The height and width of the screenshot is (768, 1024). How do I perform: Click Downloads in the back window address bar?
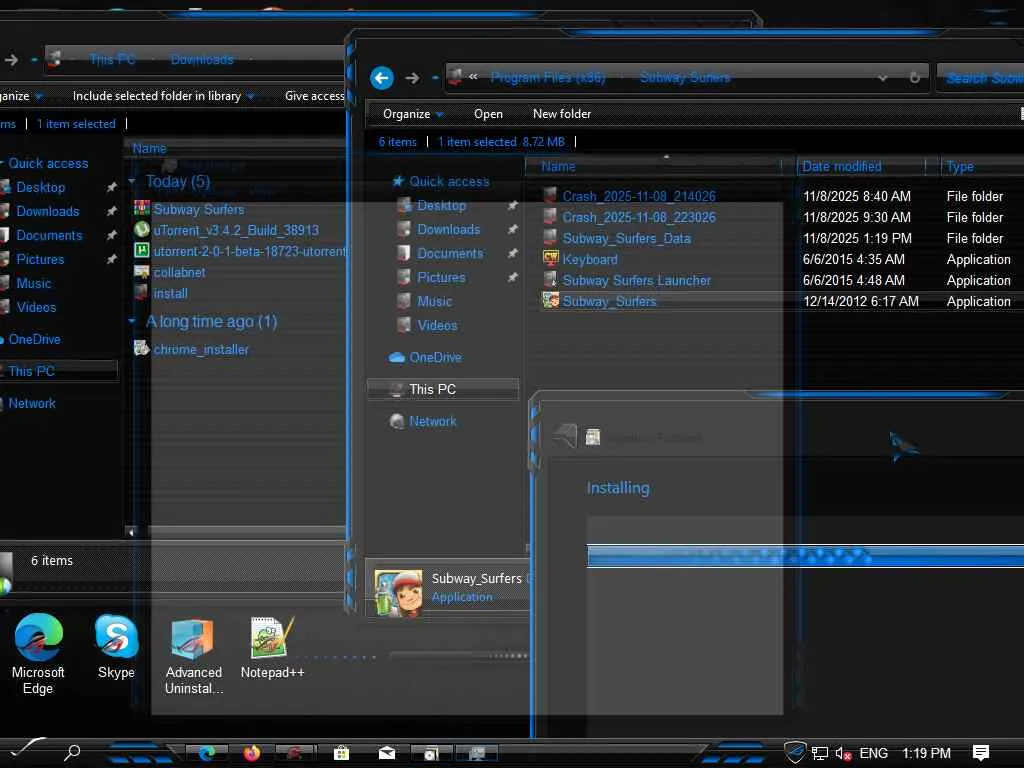202,59
